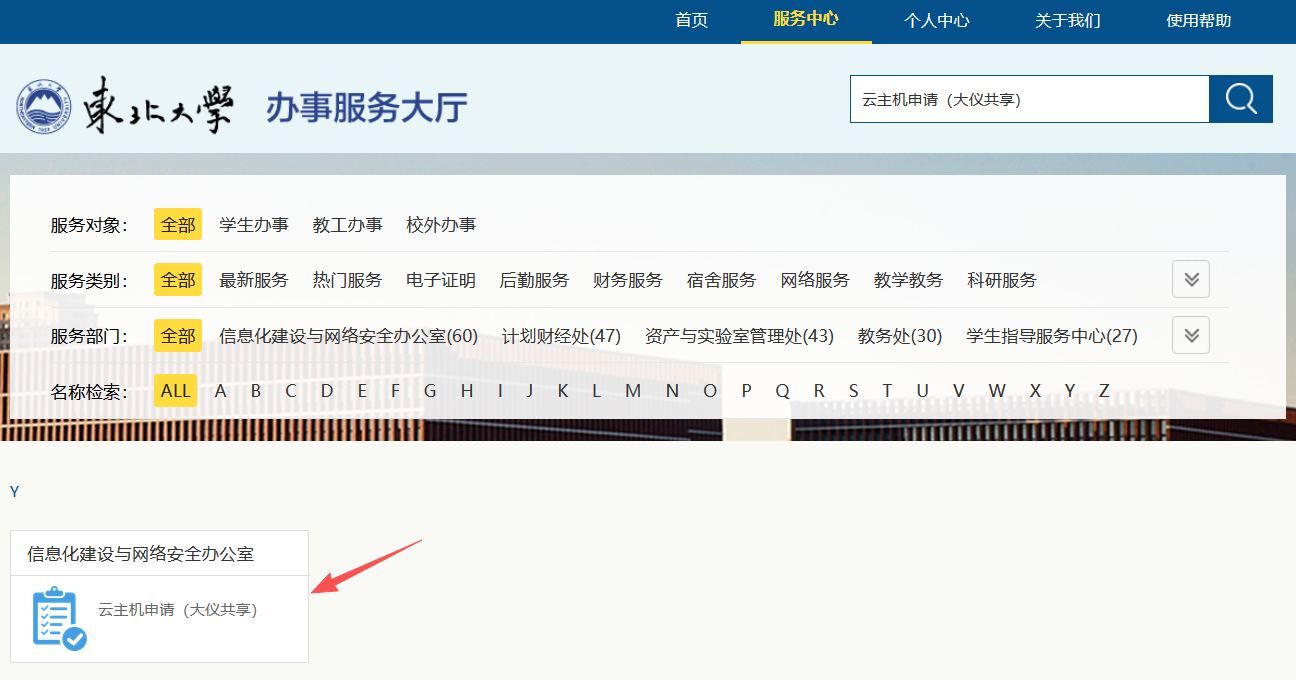Open 云主机申请（大仪共享）service link
This screenshot has height=680, width=1296.
point(177,609)
